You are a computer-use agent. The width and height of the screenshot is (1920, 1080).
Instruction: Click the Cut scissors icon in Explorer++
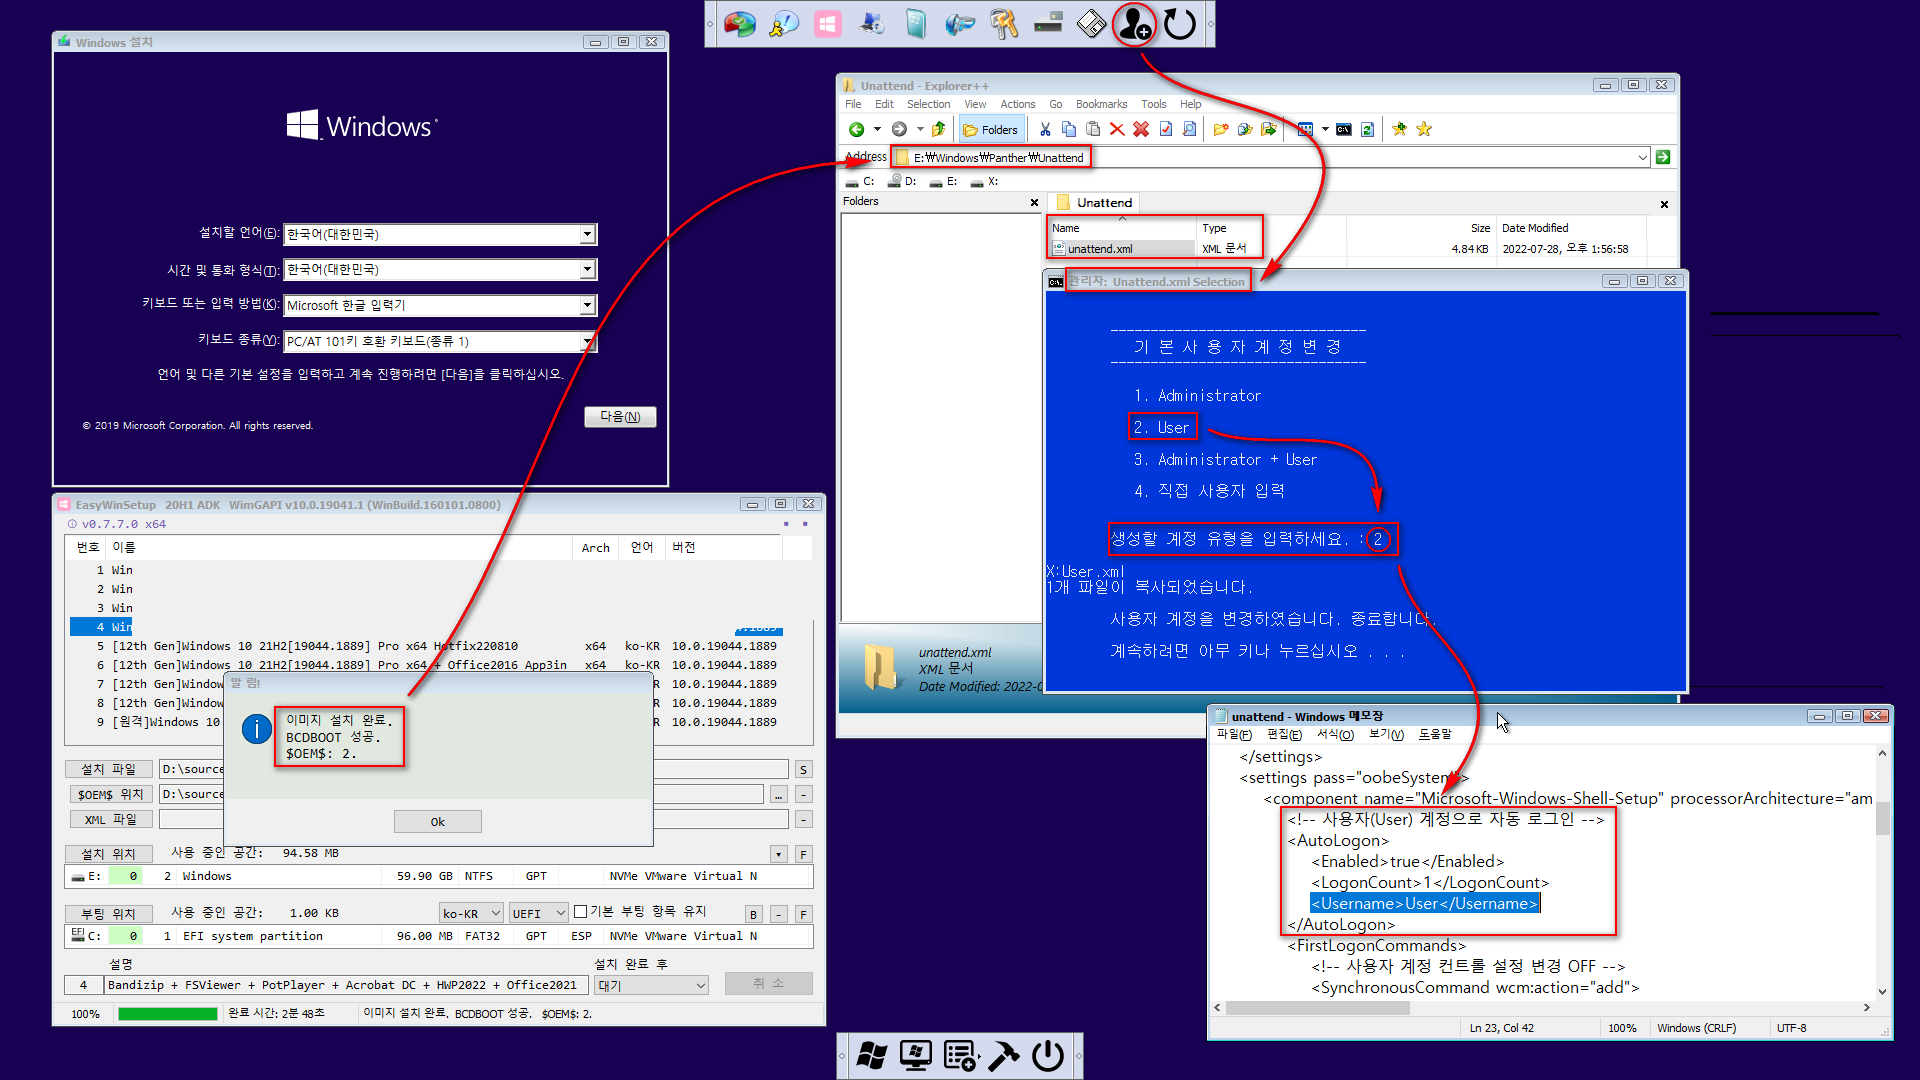[x=1045, y=129]
